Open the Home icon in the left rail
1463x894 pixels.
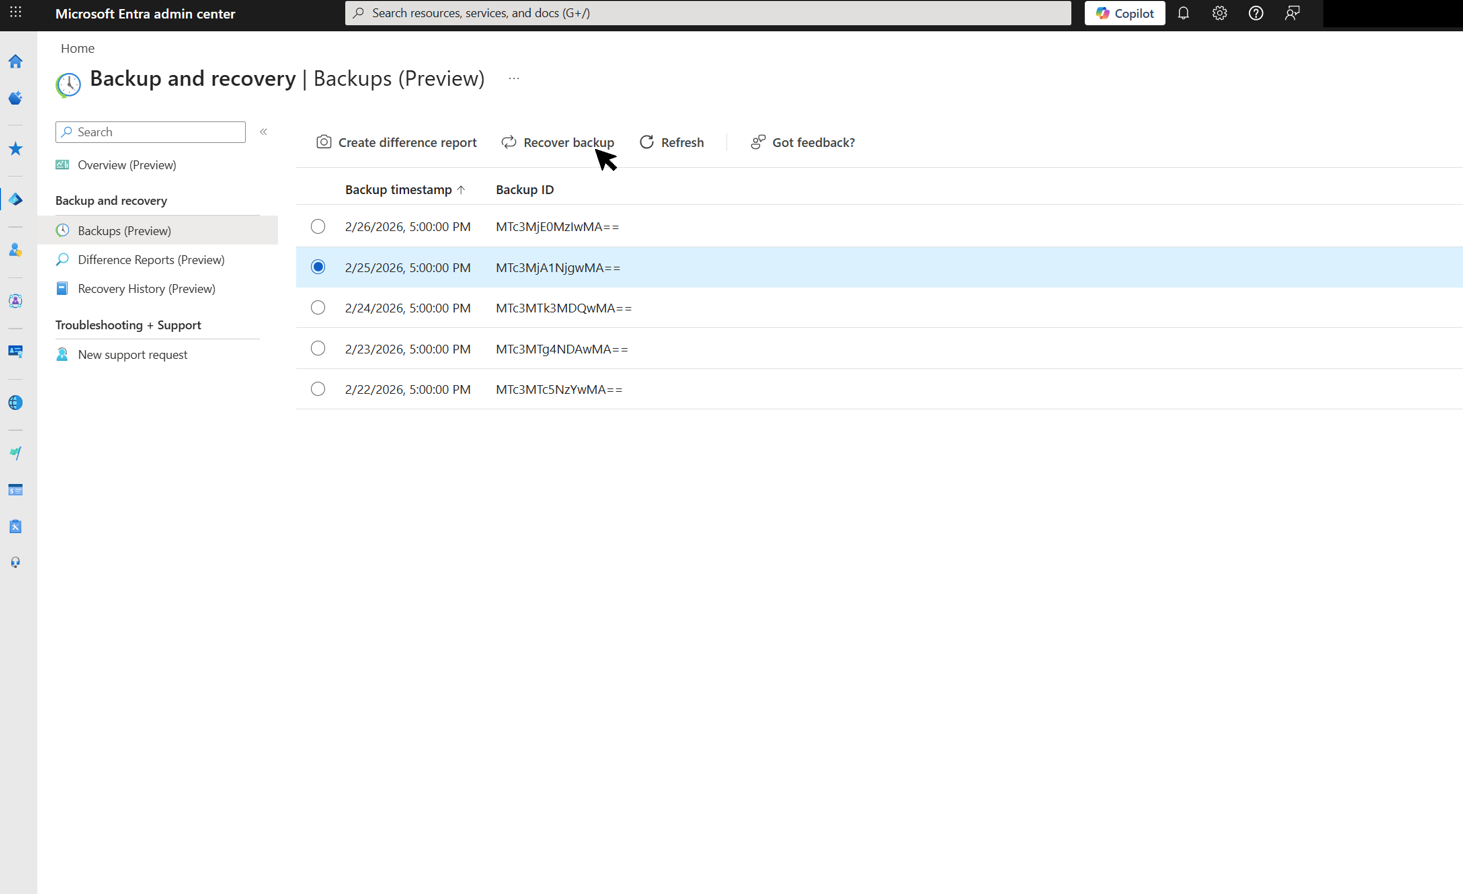point(15,61)
